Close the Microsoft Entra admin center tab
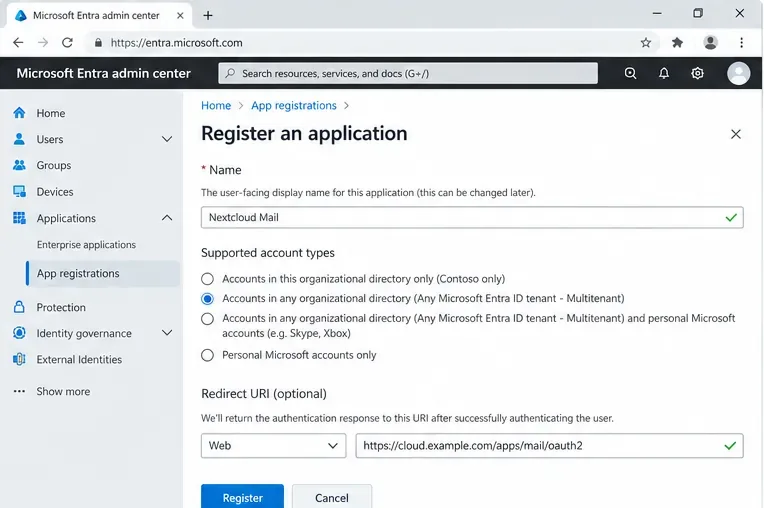The height and width of the screenshot is (508, 764). (x=180, y=16)
